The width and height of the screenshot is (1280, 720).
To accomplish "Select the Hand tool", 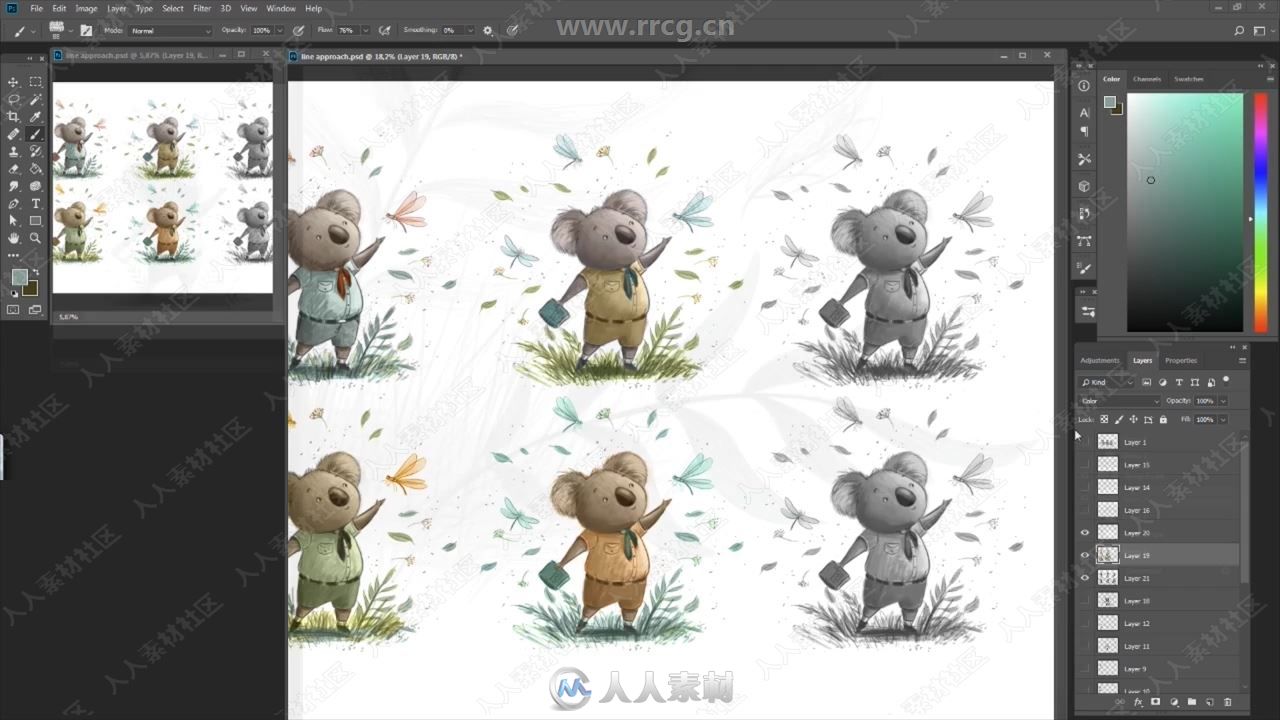I will 13,238.
